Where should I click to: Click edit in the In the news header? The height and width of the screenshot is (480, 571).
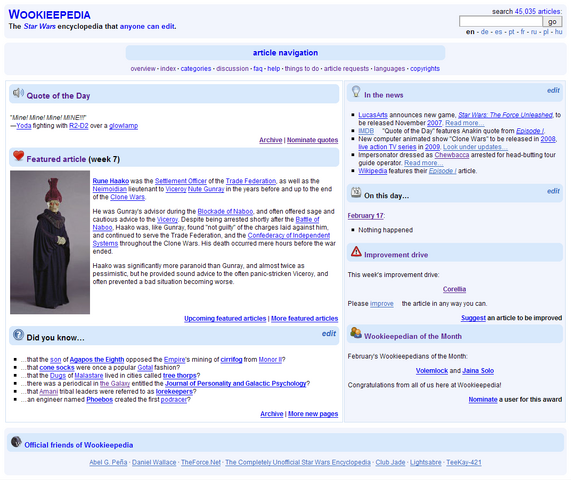tap(553, 90)
